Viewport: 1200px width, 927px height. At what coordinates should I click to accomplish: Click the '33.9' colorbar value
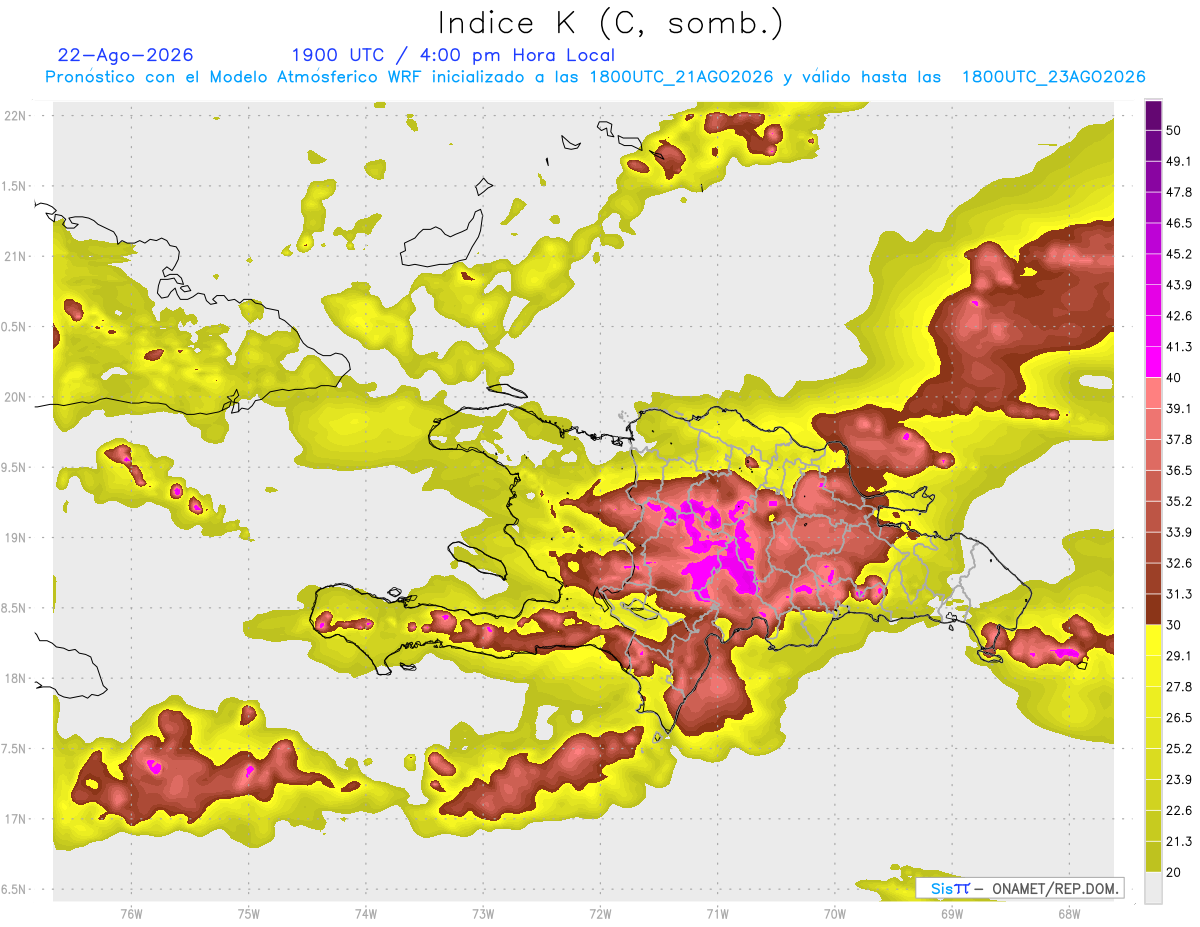[x=1178, y=532]
